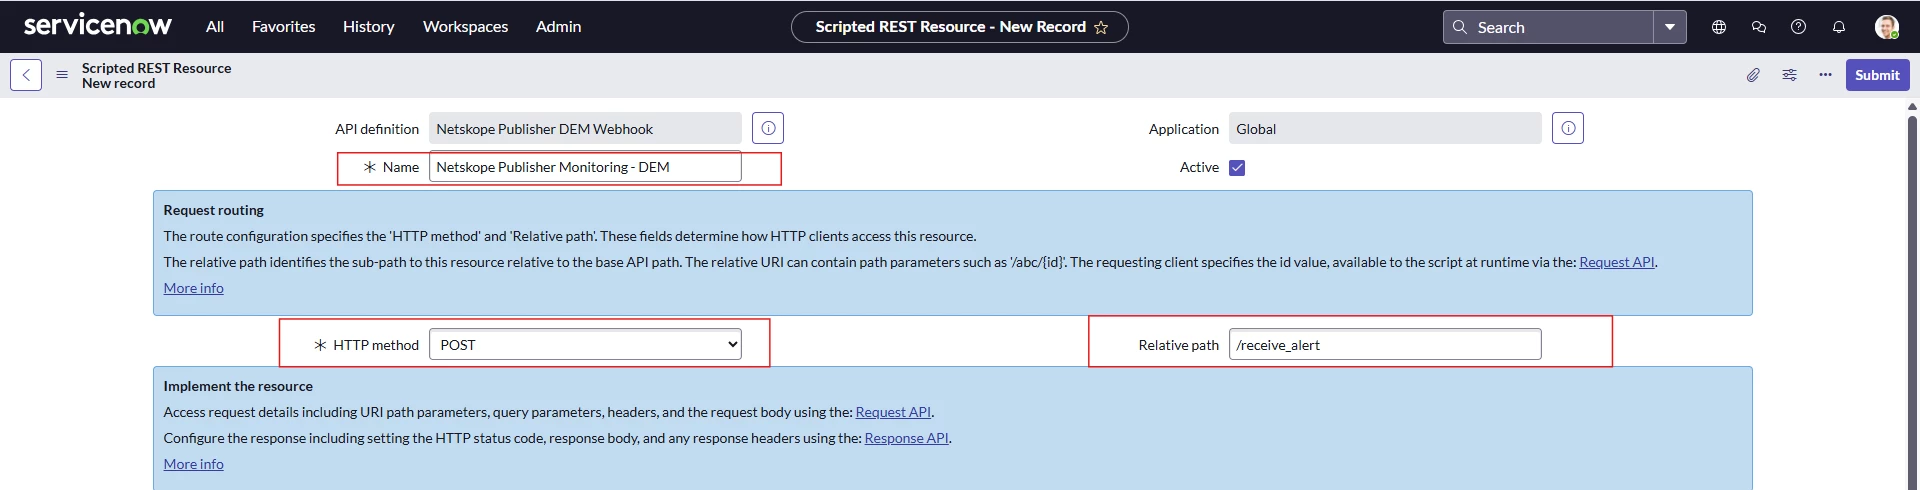
Task: Open the Favorites menu
Action: coord(283,27)
